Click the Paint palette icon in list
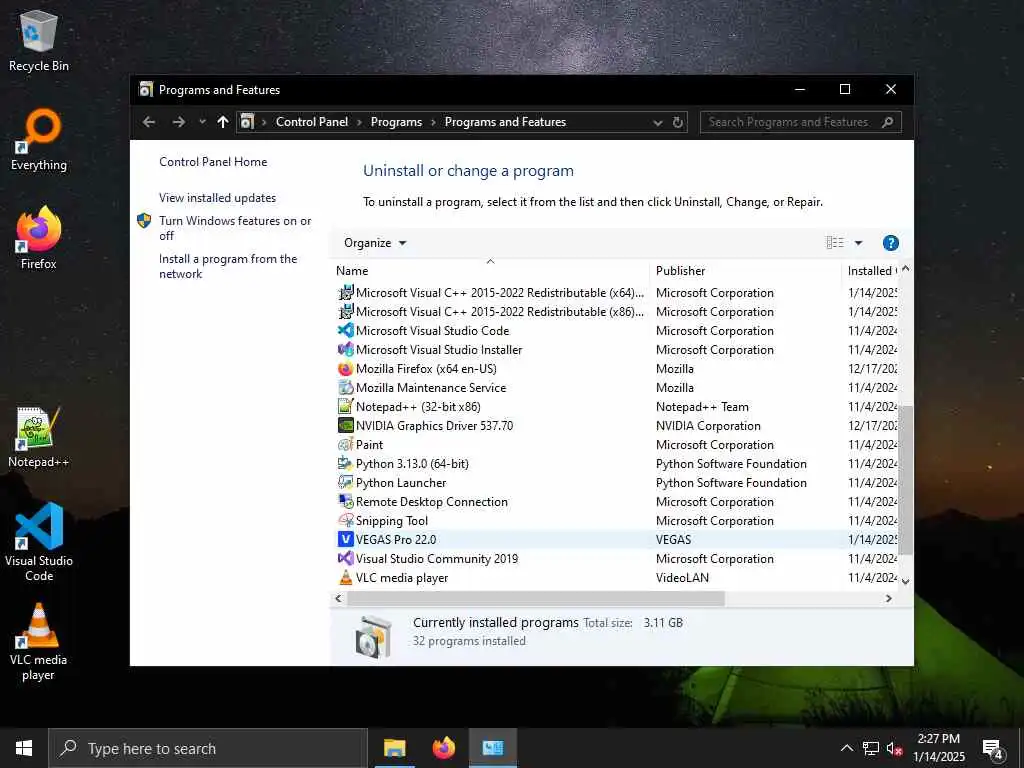 click(345, 444)
